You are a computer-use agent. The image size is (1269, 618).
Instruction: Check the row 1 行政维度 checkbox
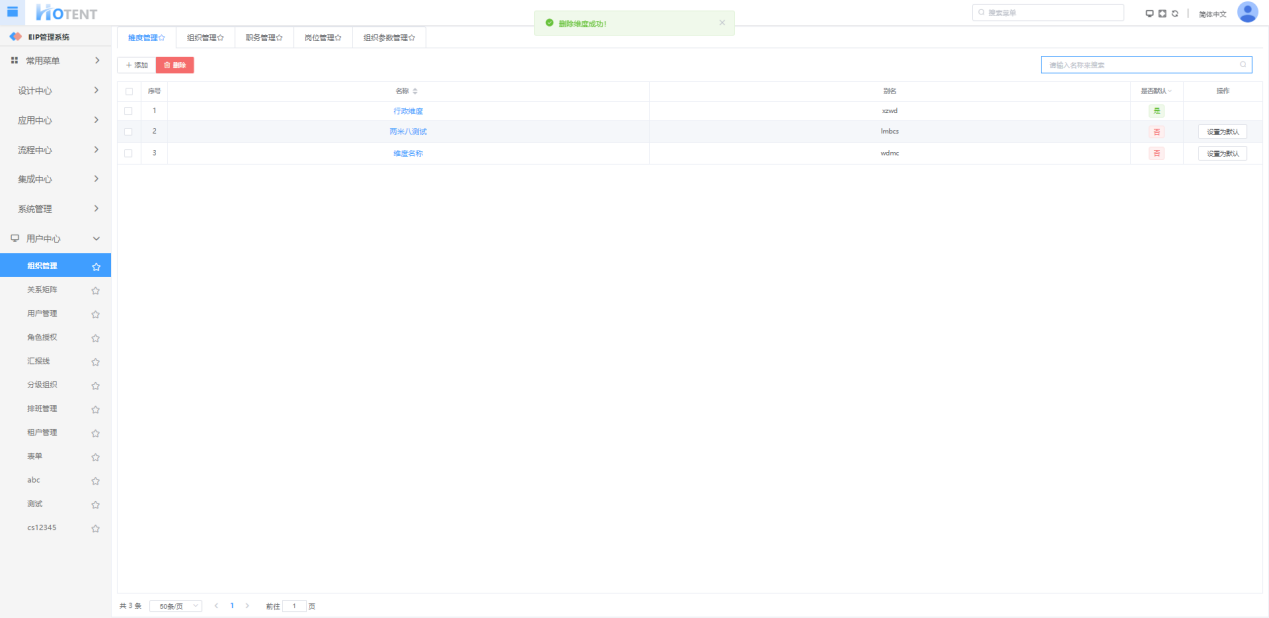128,111
